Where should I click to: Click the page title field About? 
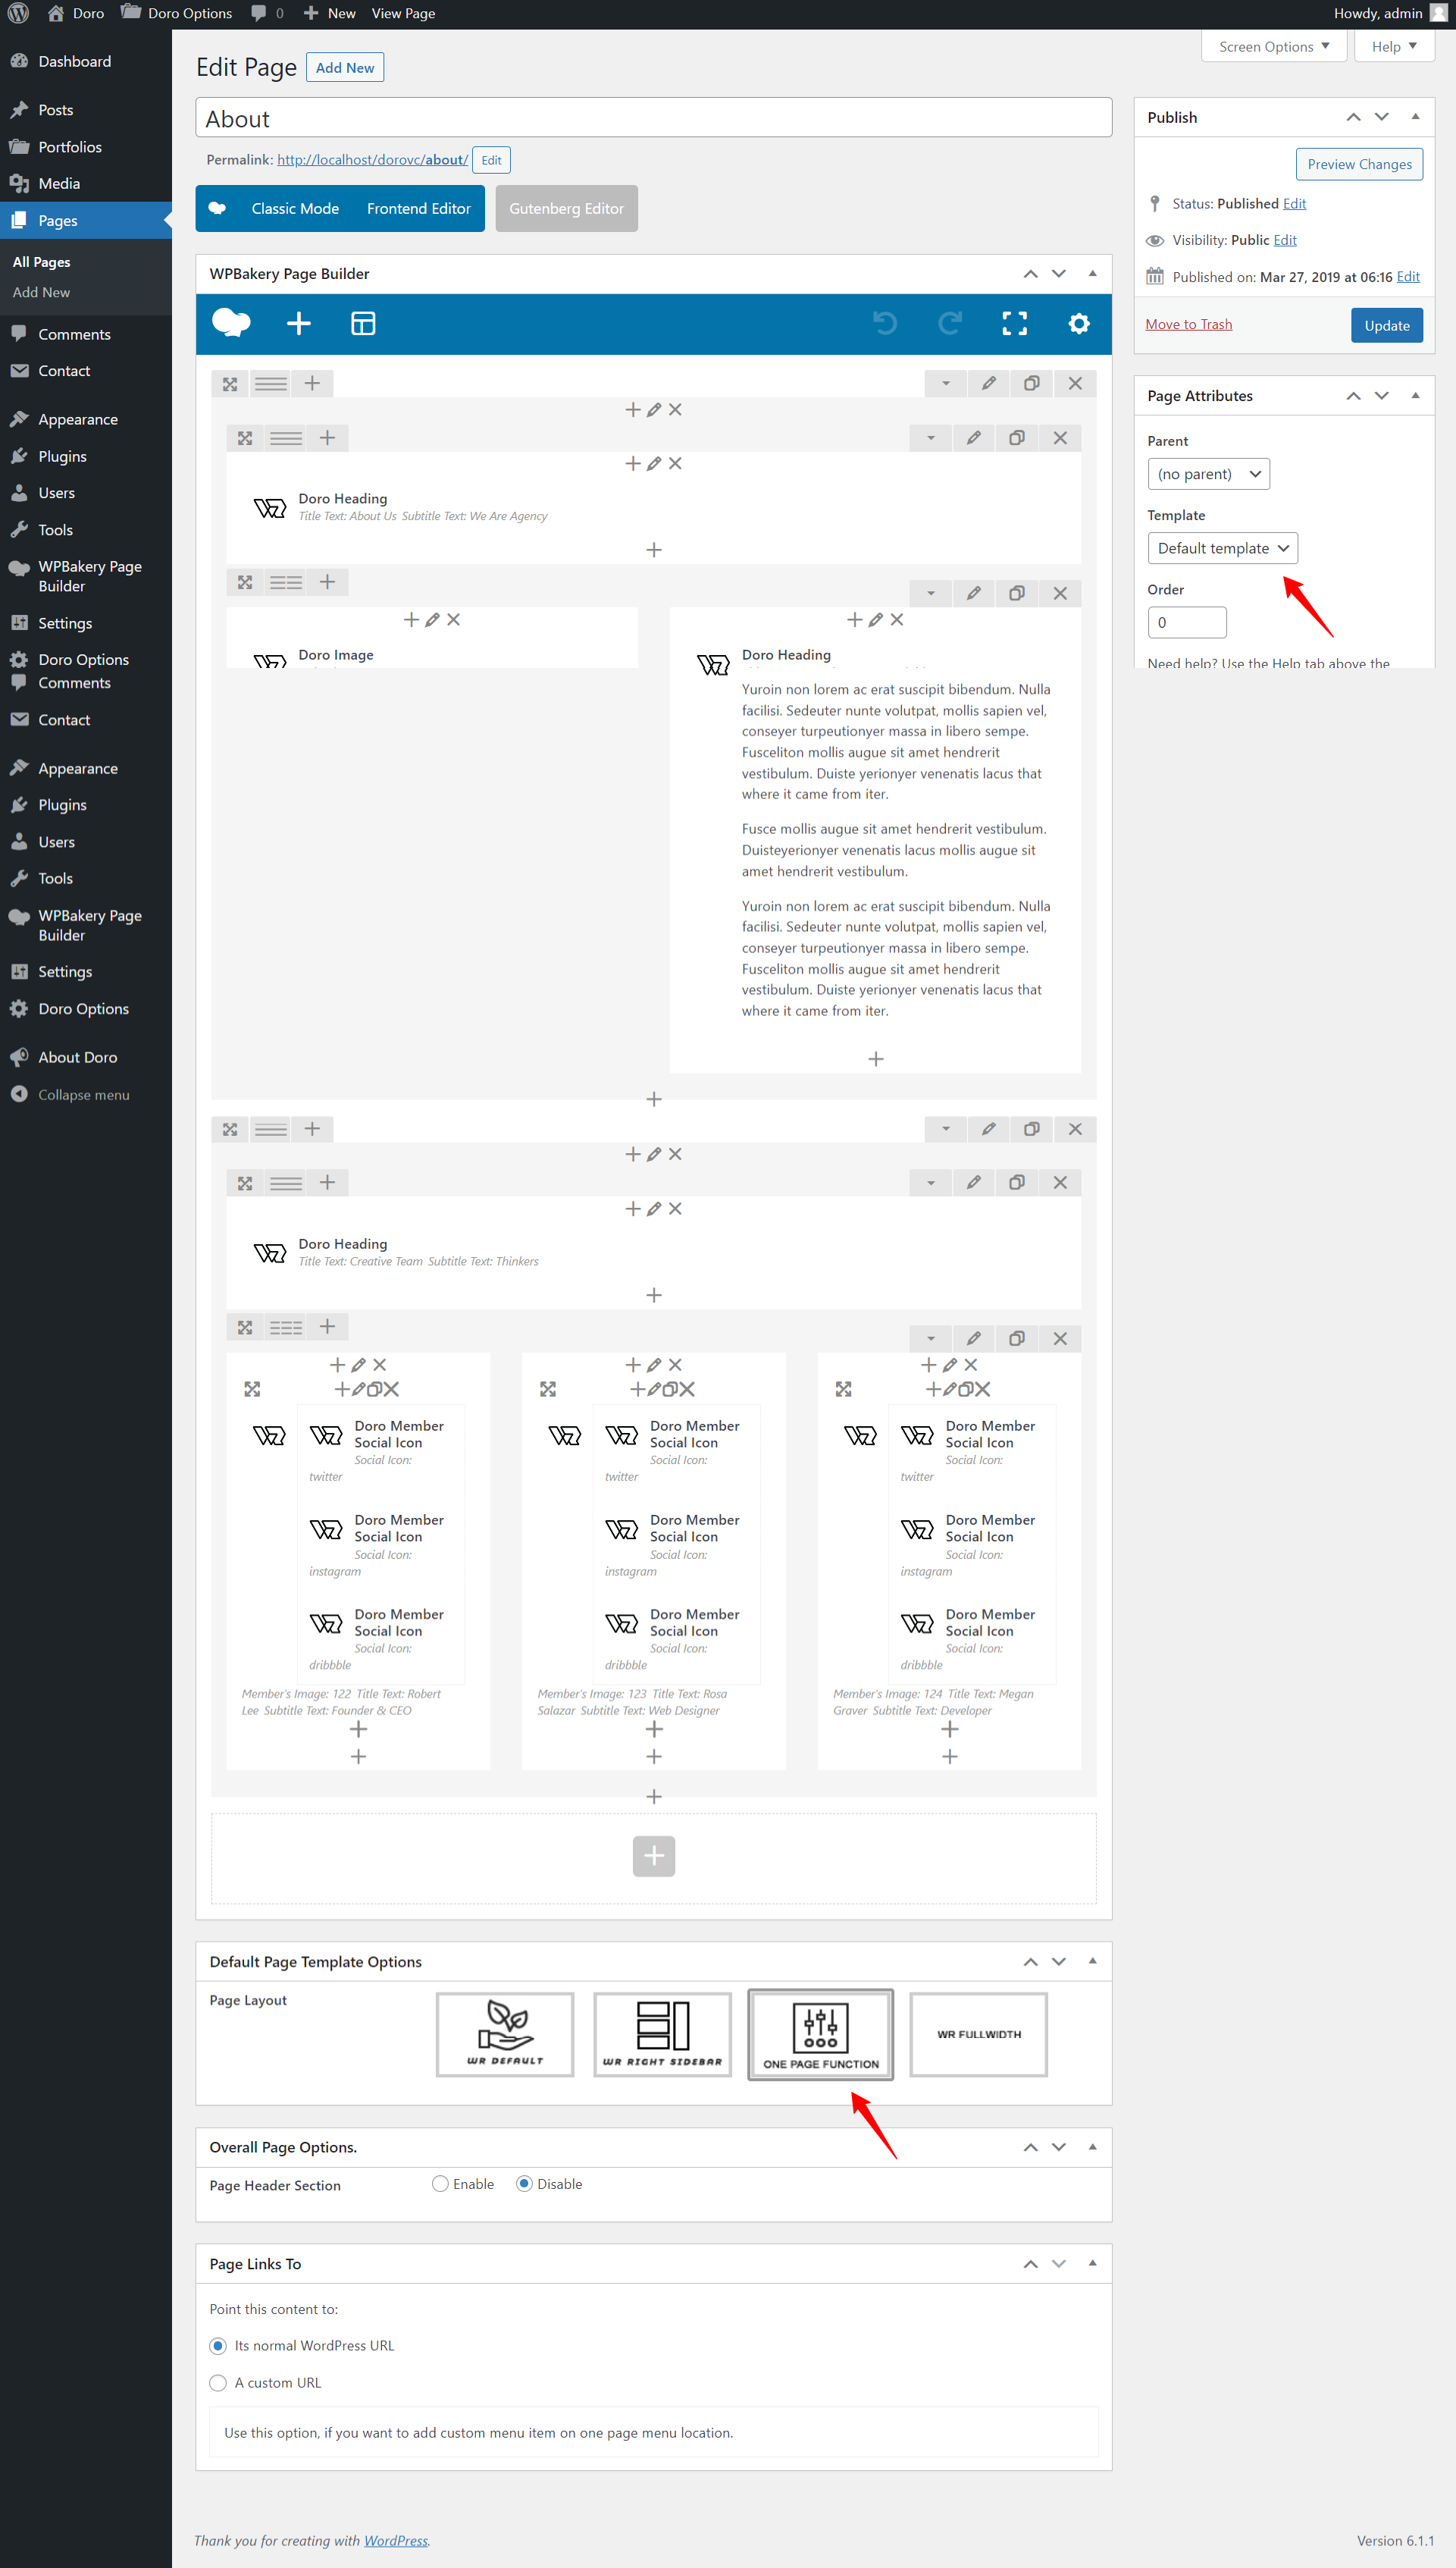(x=653, y=118)
